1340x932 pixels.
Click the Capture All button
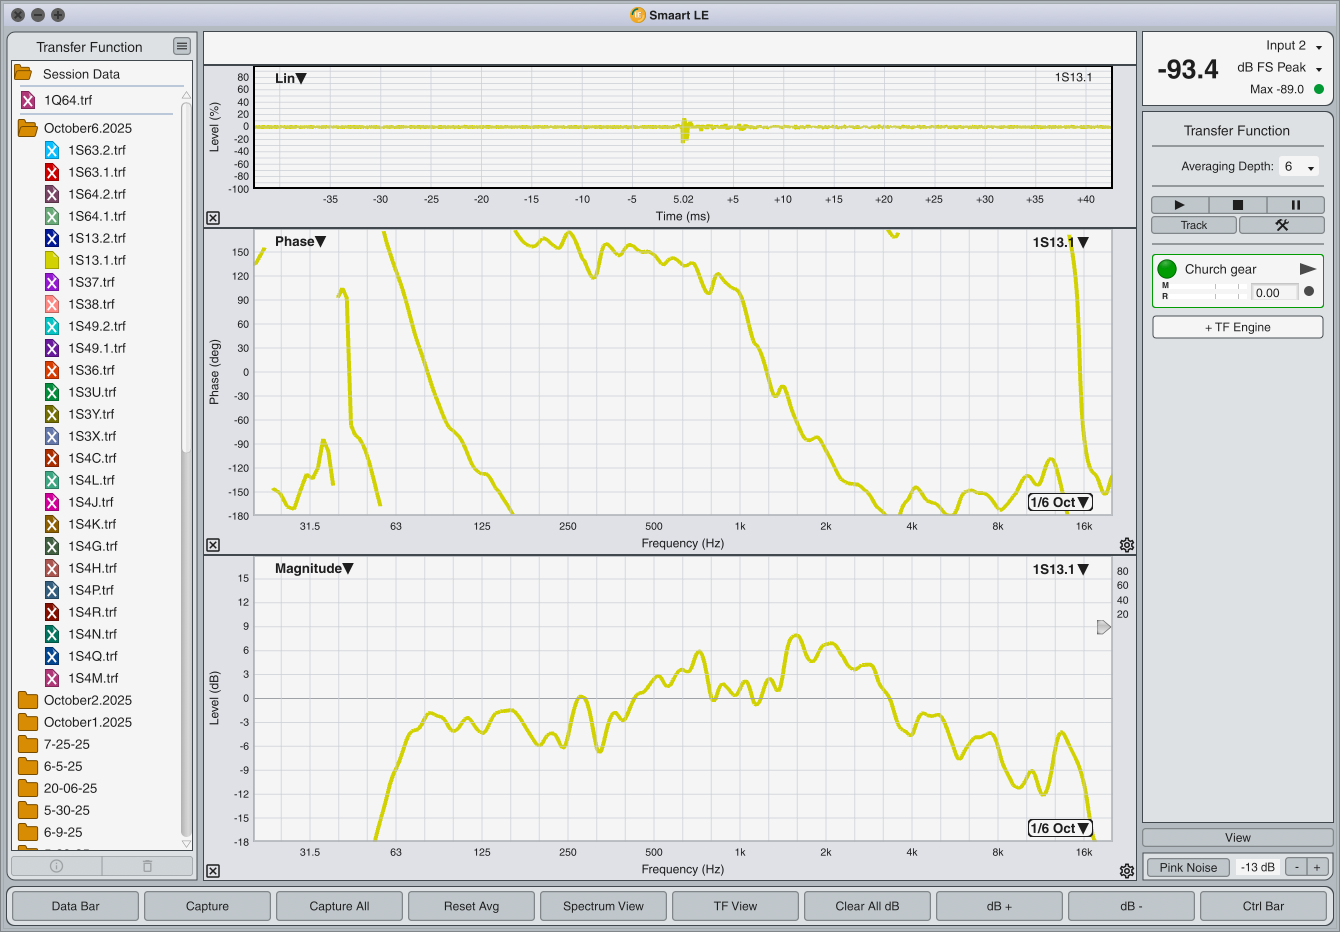point(339,906)
